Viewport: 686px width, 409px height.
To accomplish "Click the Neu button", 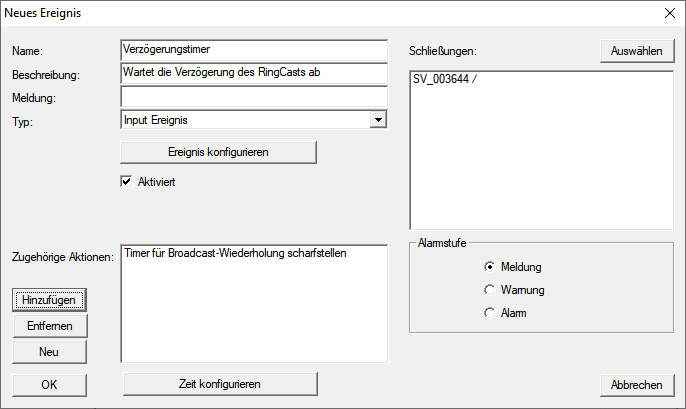I will 50,351.
